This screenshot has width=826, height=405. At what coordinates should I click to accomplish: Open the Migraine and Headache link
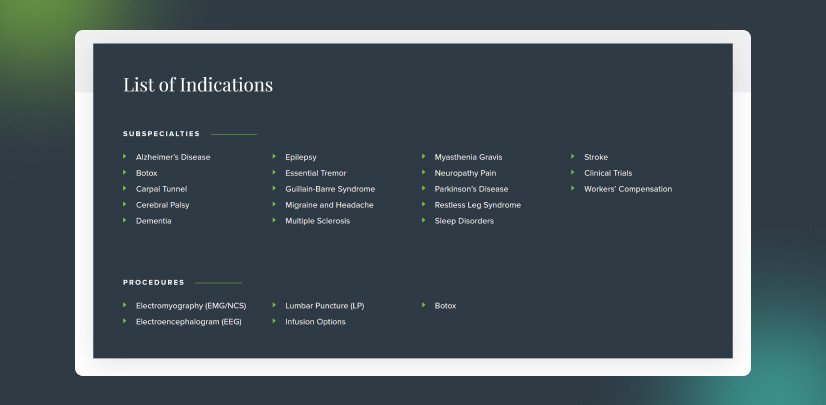coord(329,205)
